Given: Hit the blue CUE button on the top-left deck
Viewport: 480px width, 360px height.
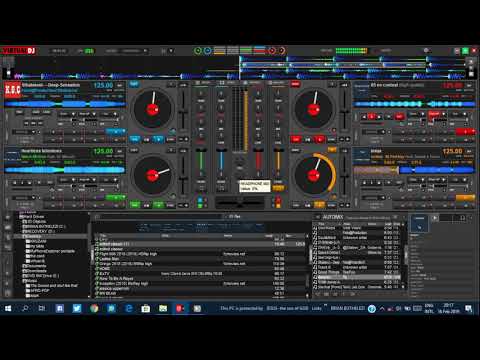Looking at the screenshot, I should (135, 139).
